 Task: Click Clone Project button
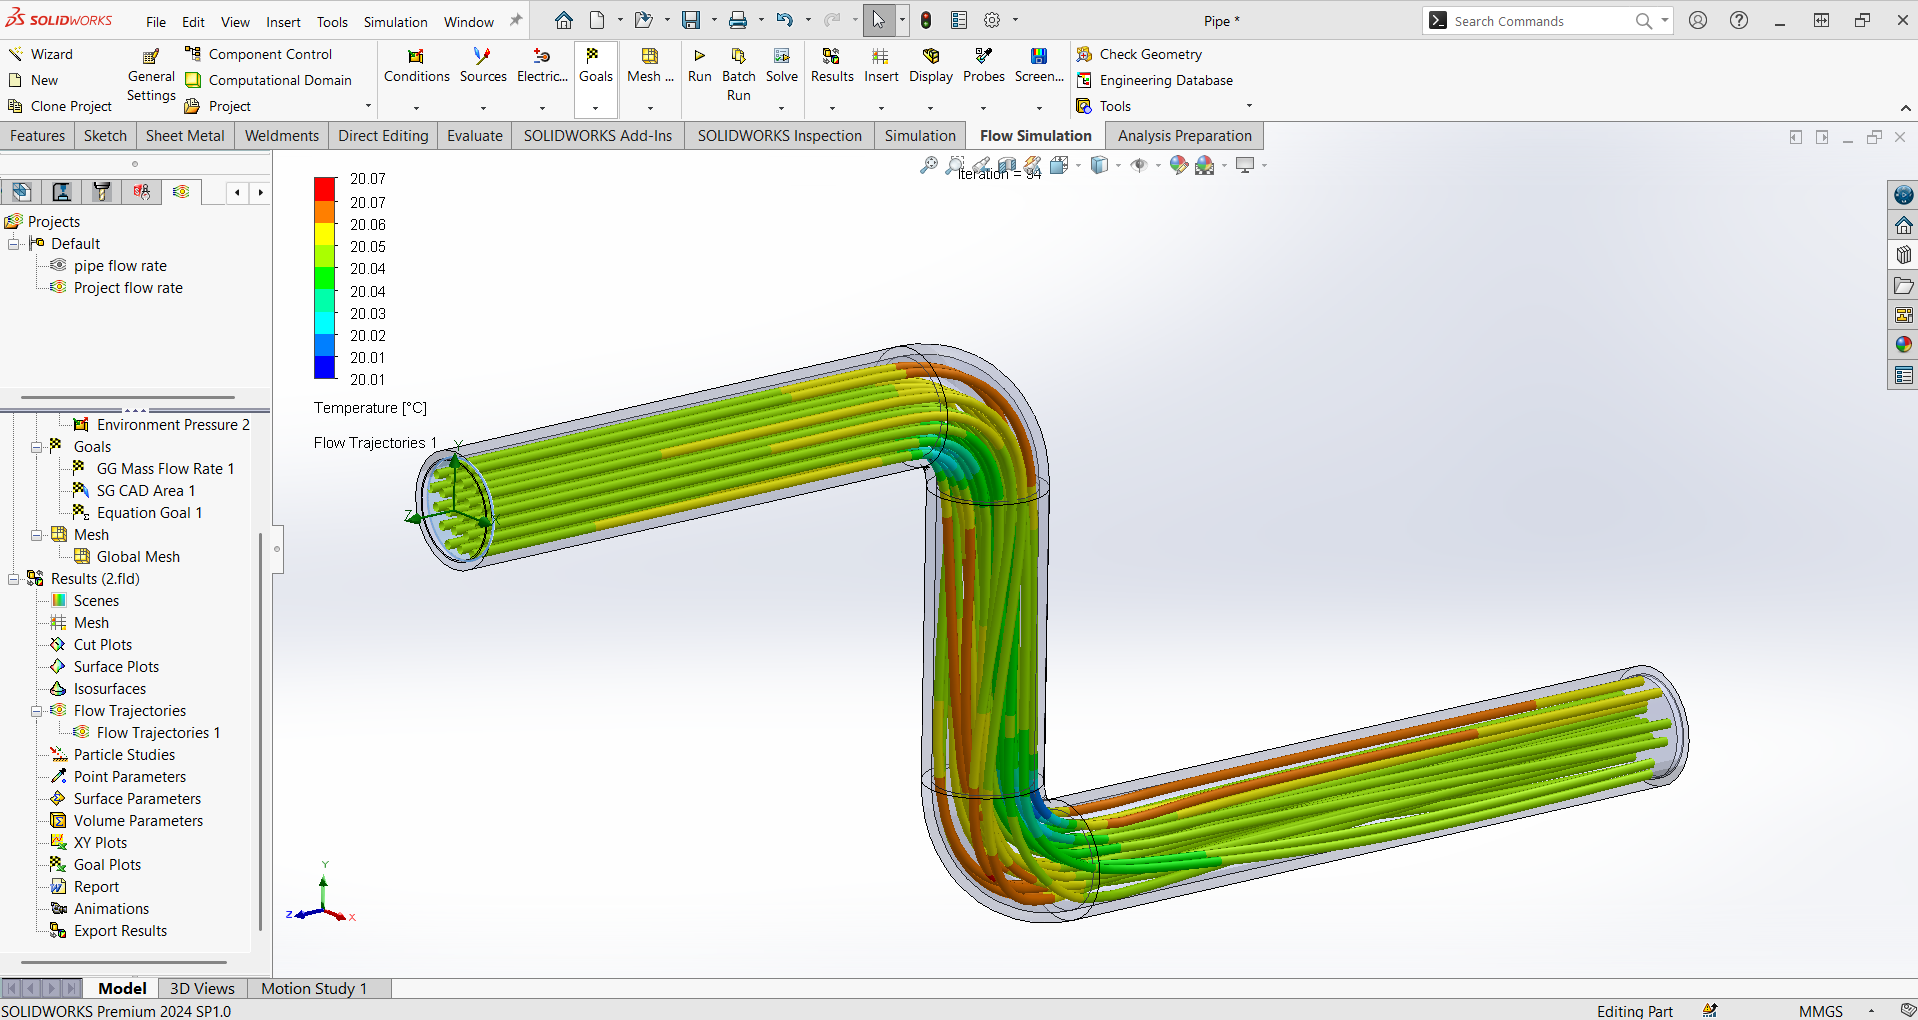coord(60,106)
